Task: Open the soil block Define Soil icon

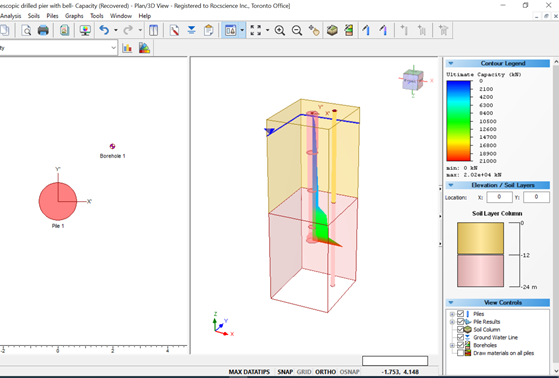Action: pos(332,30)
